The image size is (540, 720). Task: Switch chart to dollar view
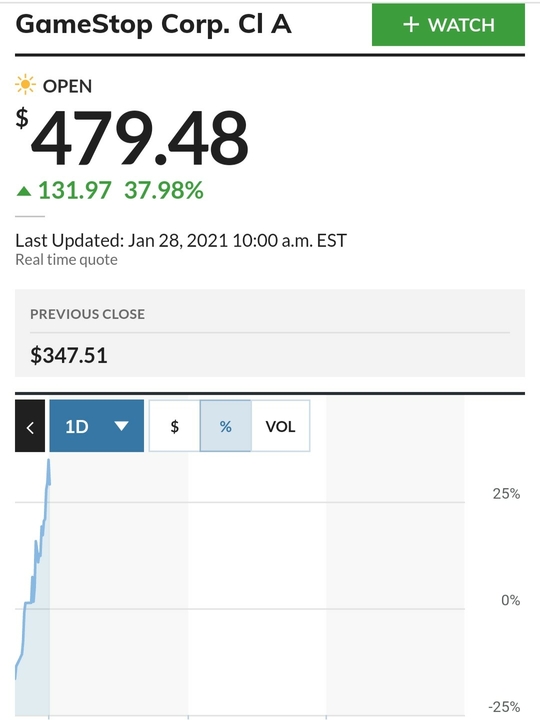[174, 426]
